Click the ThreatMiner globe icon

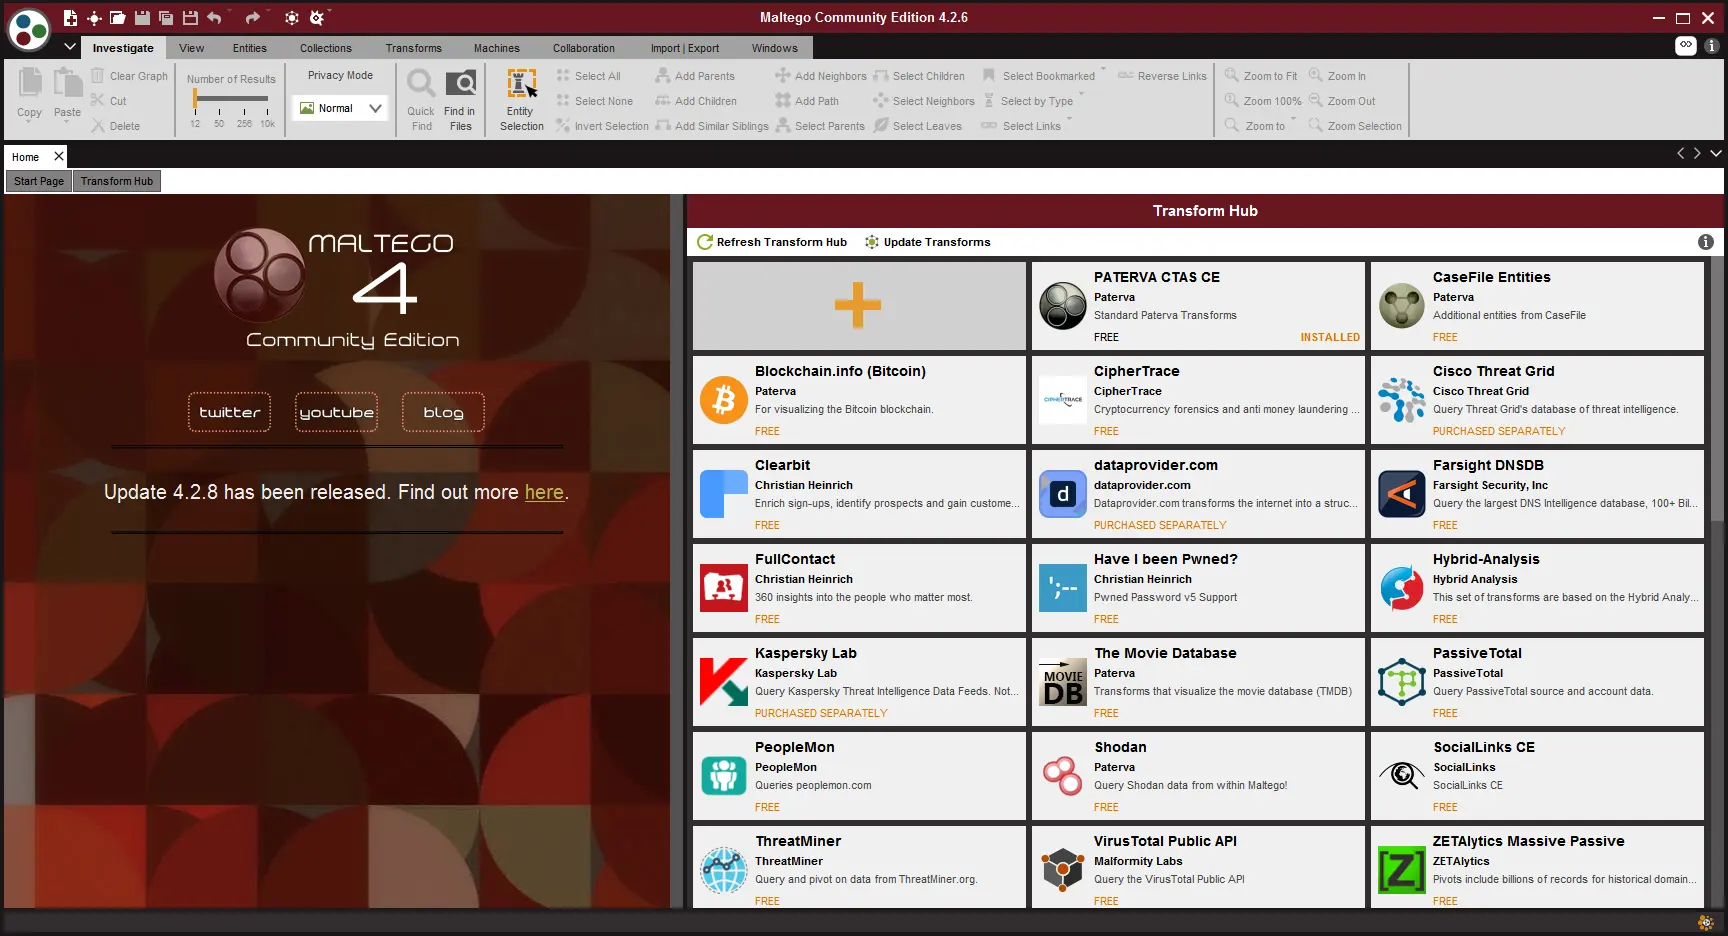724,870
